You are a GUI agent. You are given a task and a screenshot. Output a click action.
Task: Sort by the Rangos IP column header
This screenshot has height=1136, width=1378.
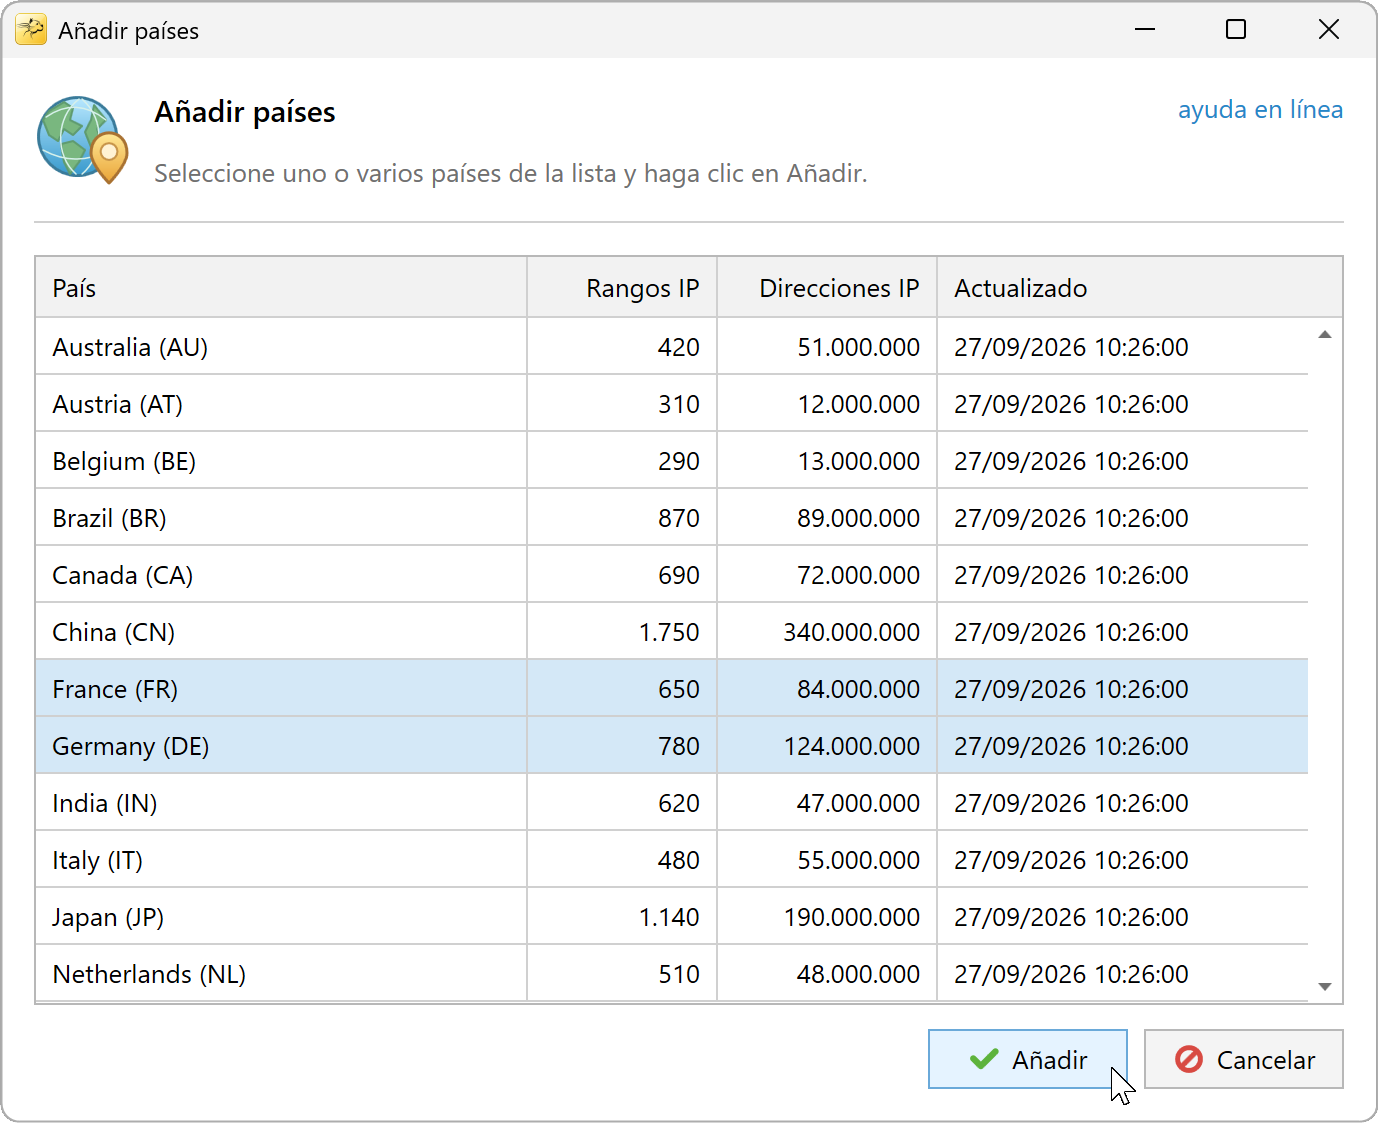pos(622,288)
